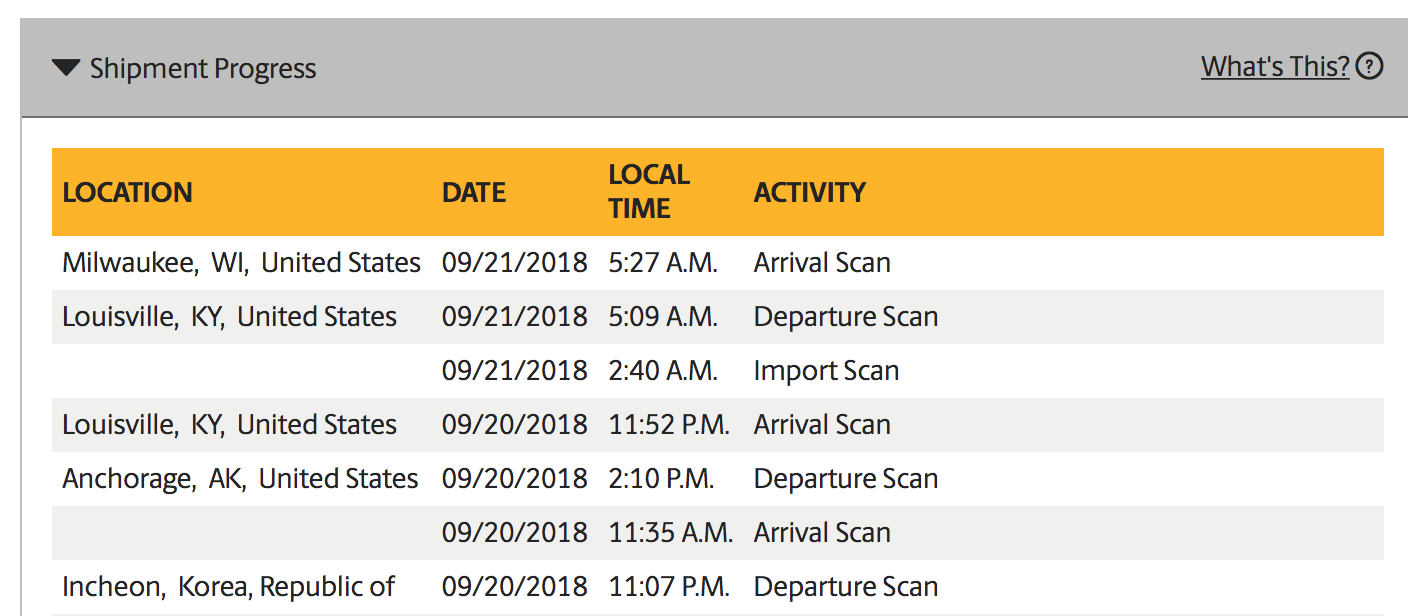Click the LOCATION column header

click(x=127, y=192)
